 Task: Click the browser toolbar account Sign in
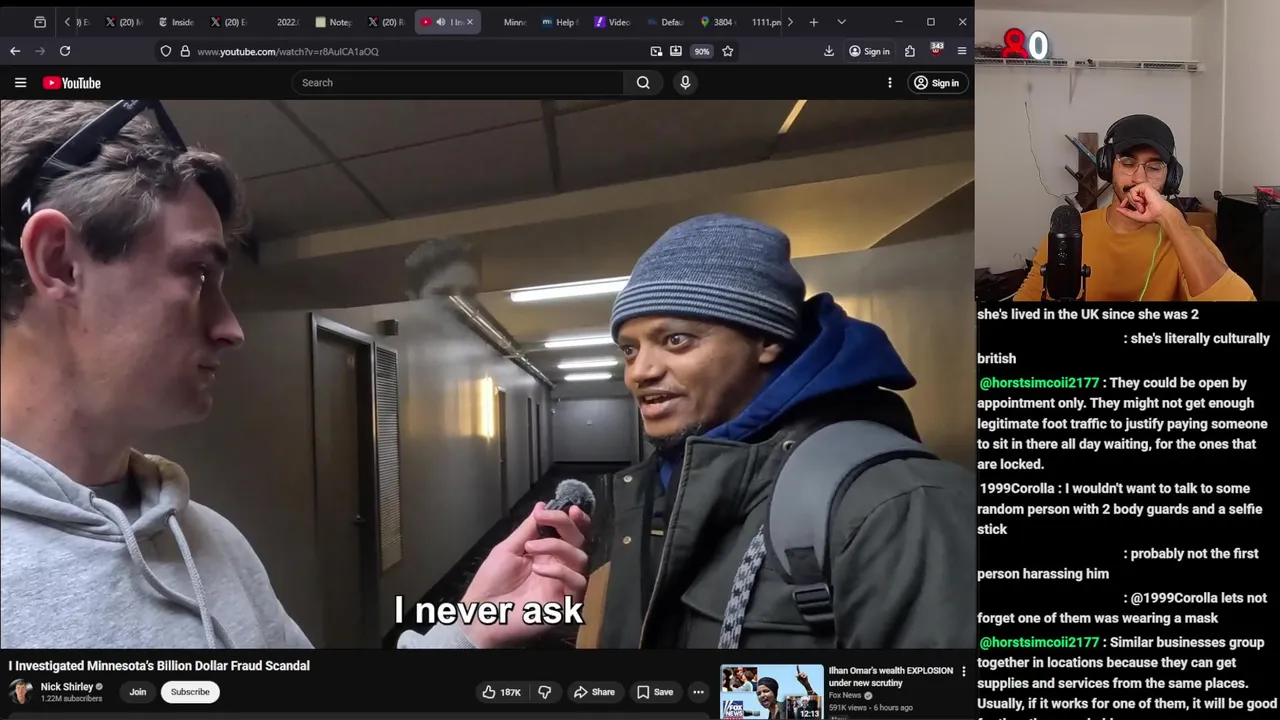[869, 51]
